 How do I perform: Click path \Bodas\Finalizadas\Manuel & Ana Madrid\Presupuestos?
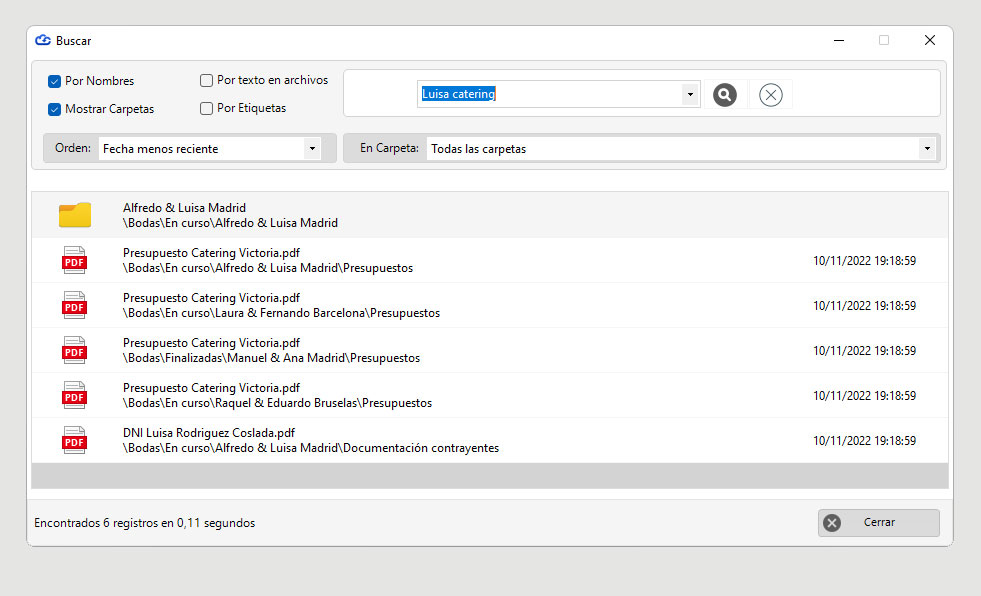click(271, 358)
